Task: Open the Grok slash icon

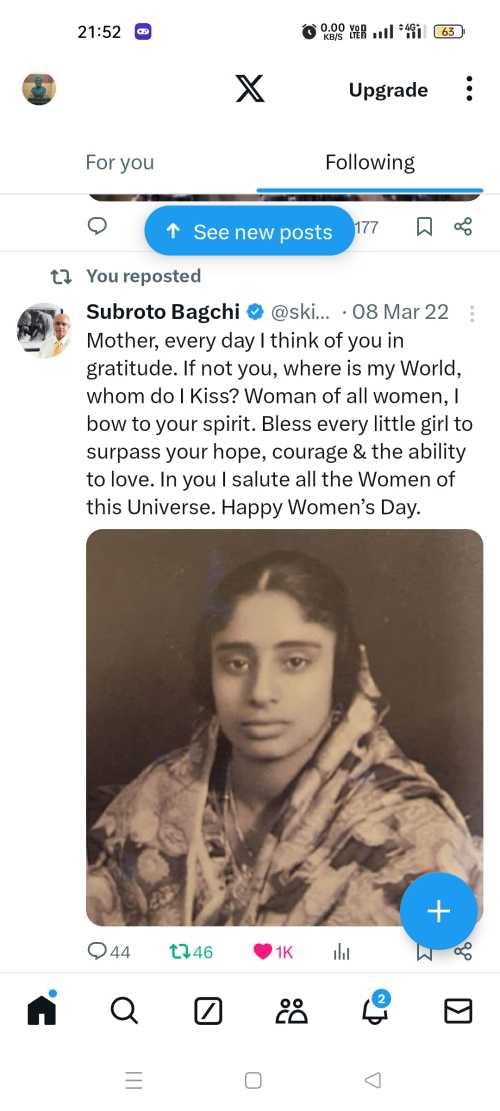Action: coord(208,1011)
